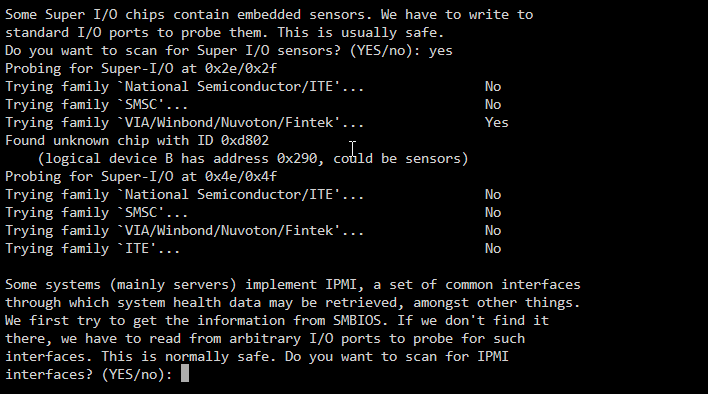Click 'Probing for Super-I/O at 0x4e/0x4f' line
Screen dimensions: 708x394
coord(141,176)
